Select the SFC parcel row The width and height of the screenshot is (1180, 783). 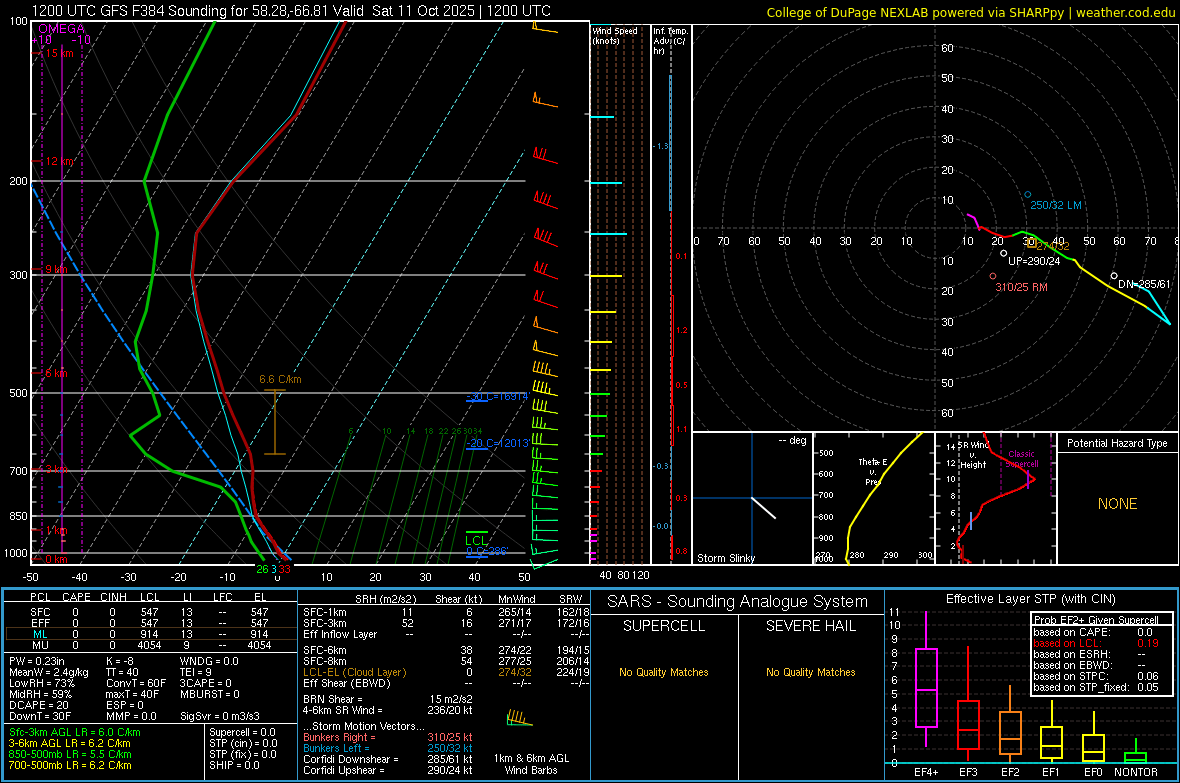pos(150,612)
